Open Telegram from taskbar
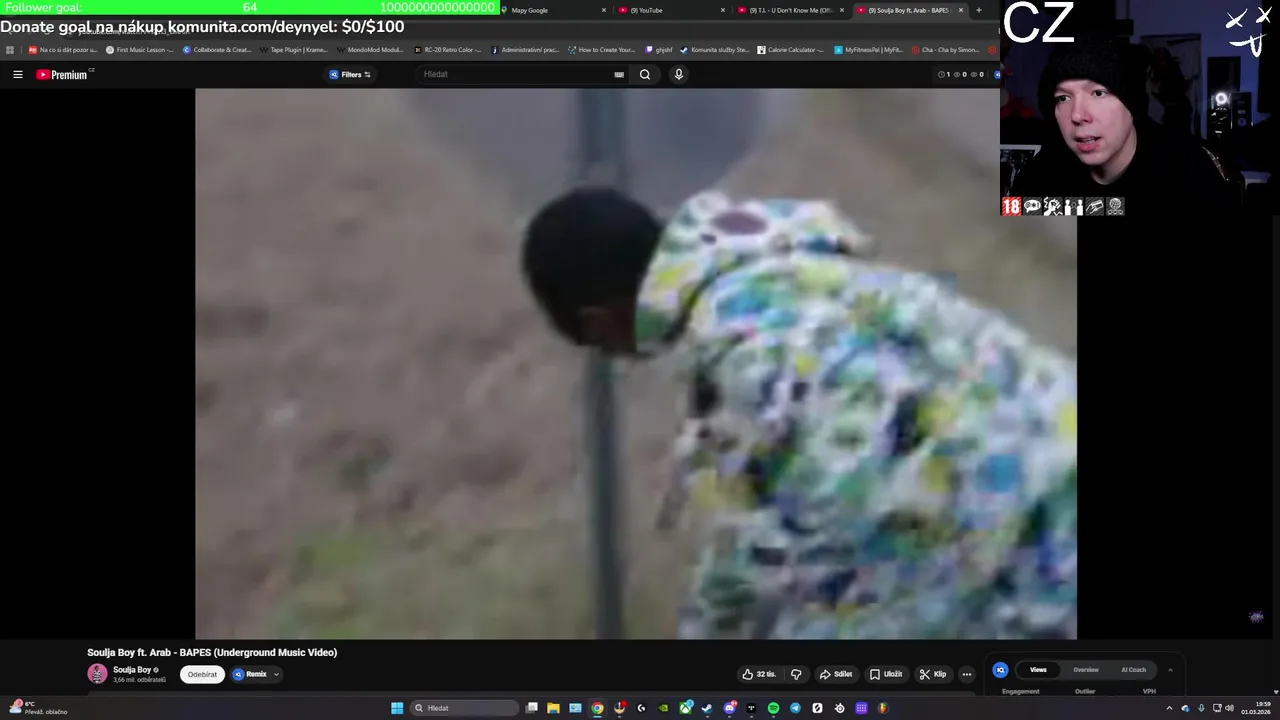Image resolution: width=1280 pixels, height=720 pixels. pyautogui.click(x=795, y=708)
